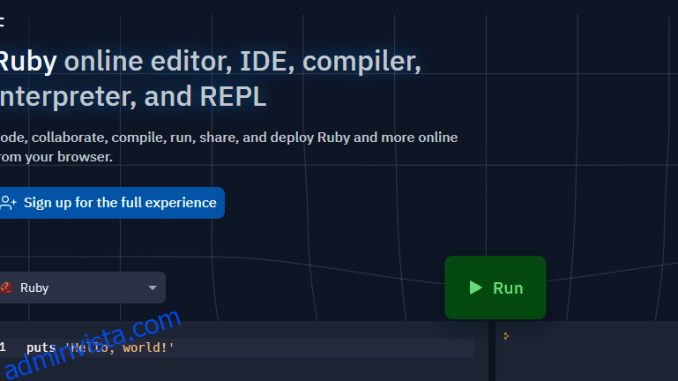This screenshot has width=678, height=381.
Task: Open the hamburger menu at top-left corner
Action: click(2, 22)
